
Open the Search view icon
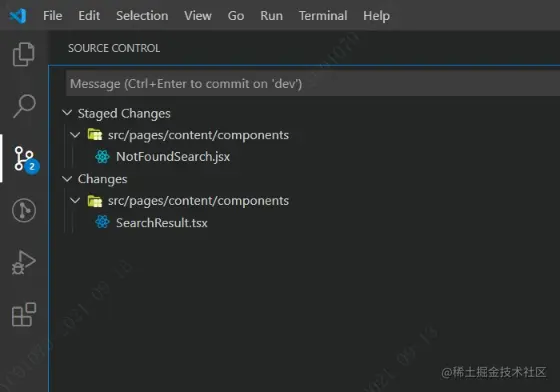pyautogui.click(x=24, y=106)
